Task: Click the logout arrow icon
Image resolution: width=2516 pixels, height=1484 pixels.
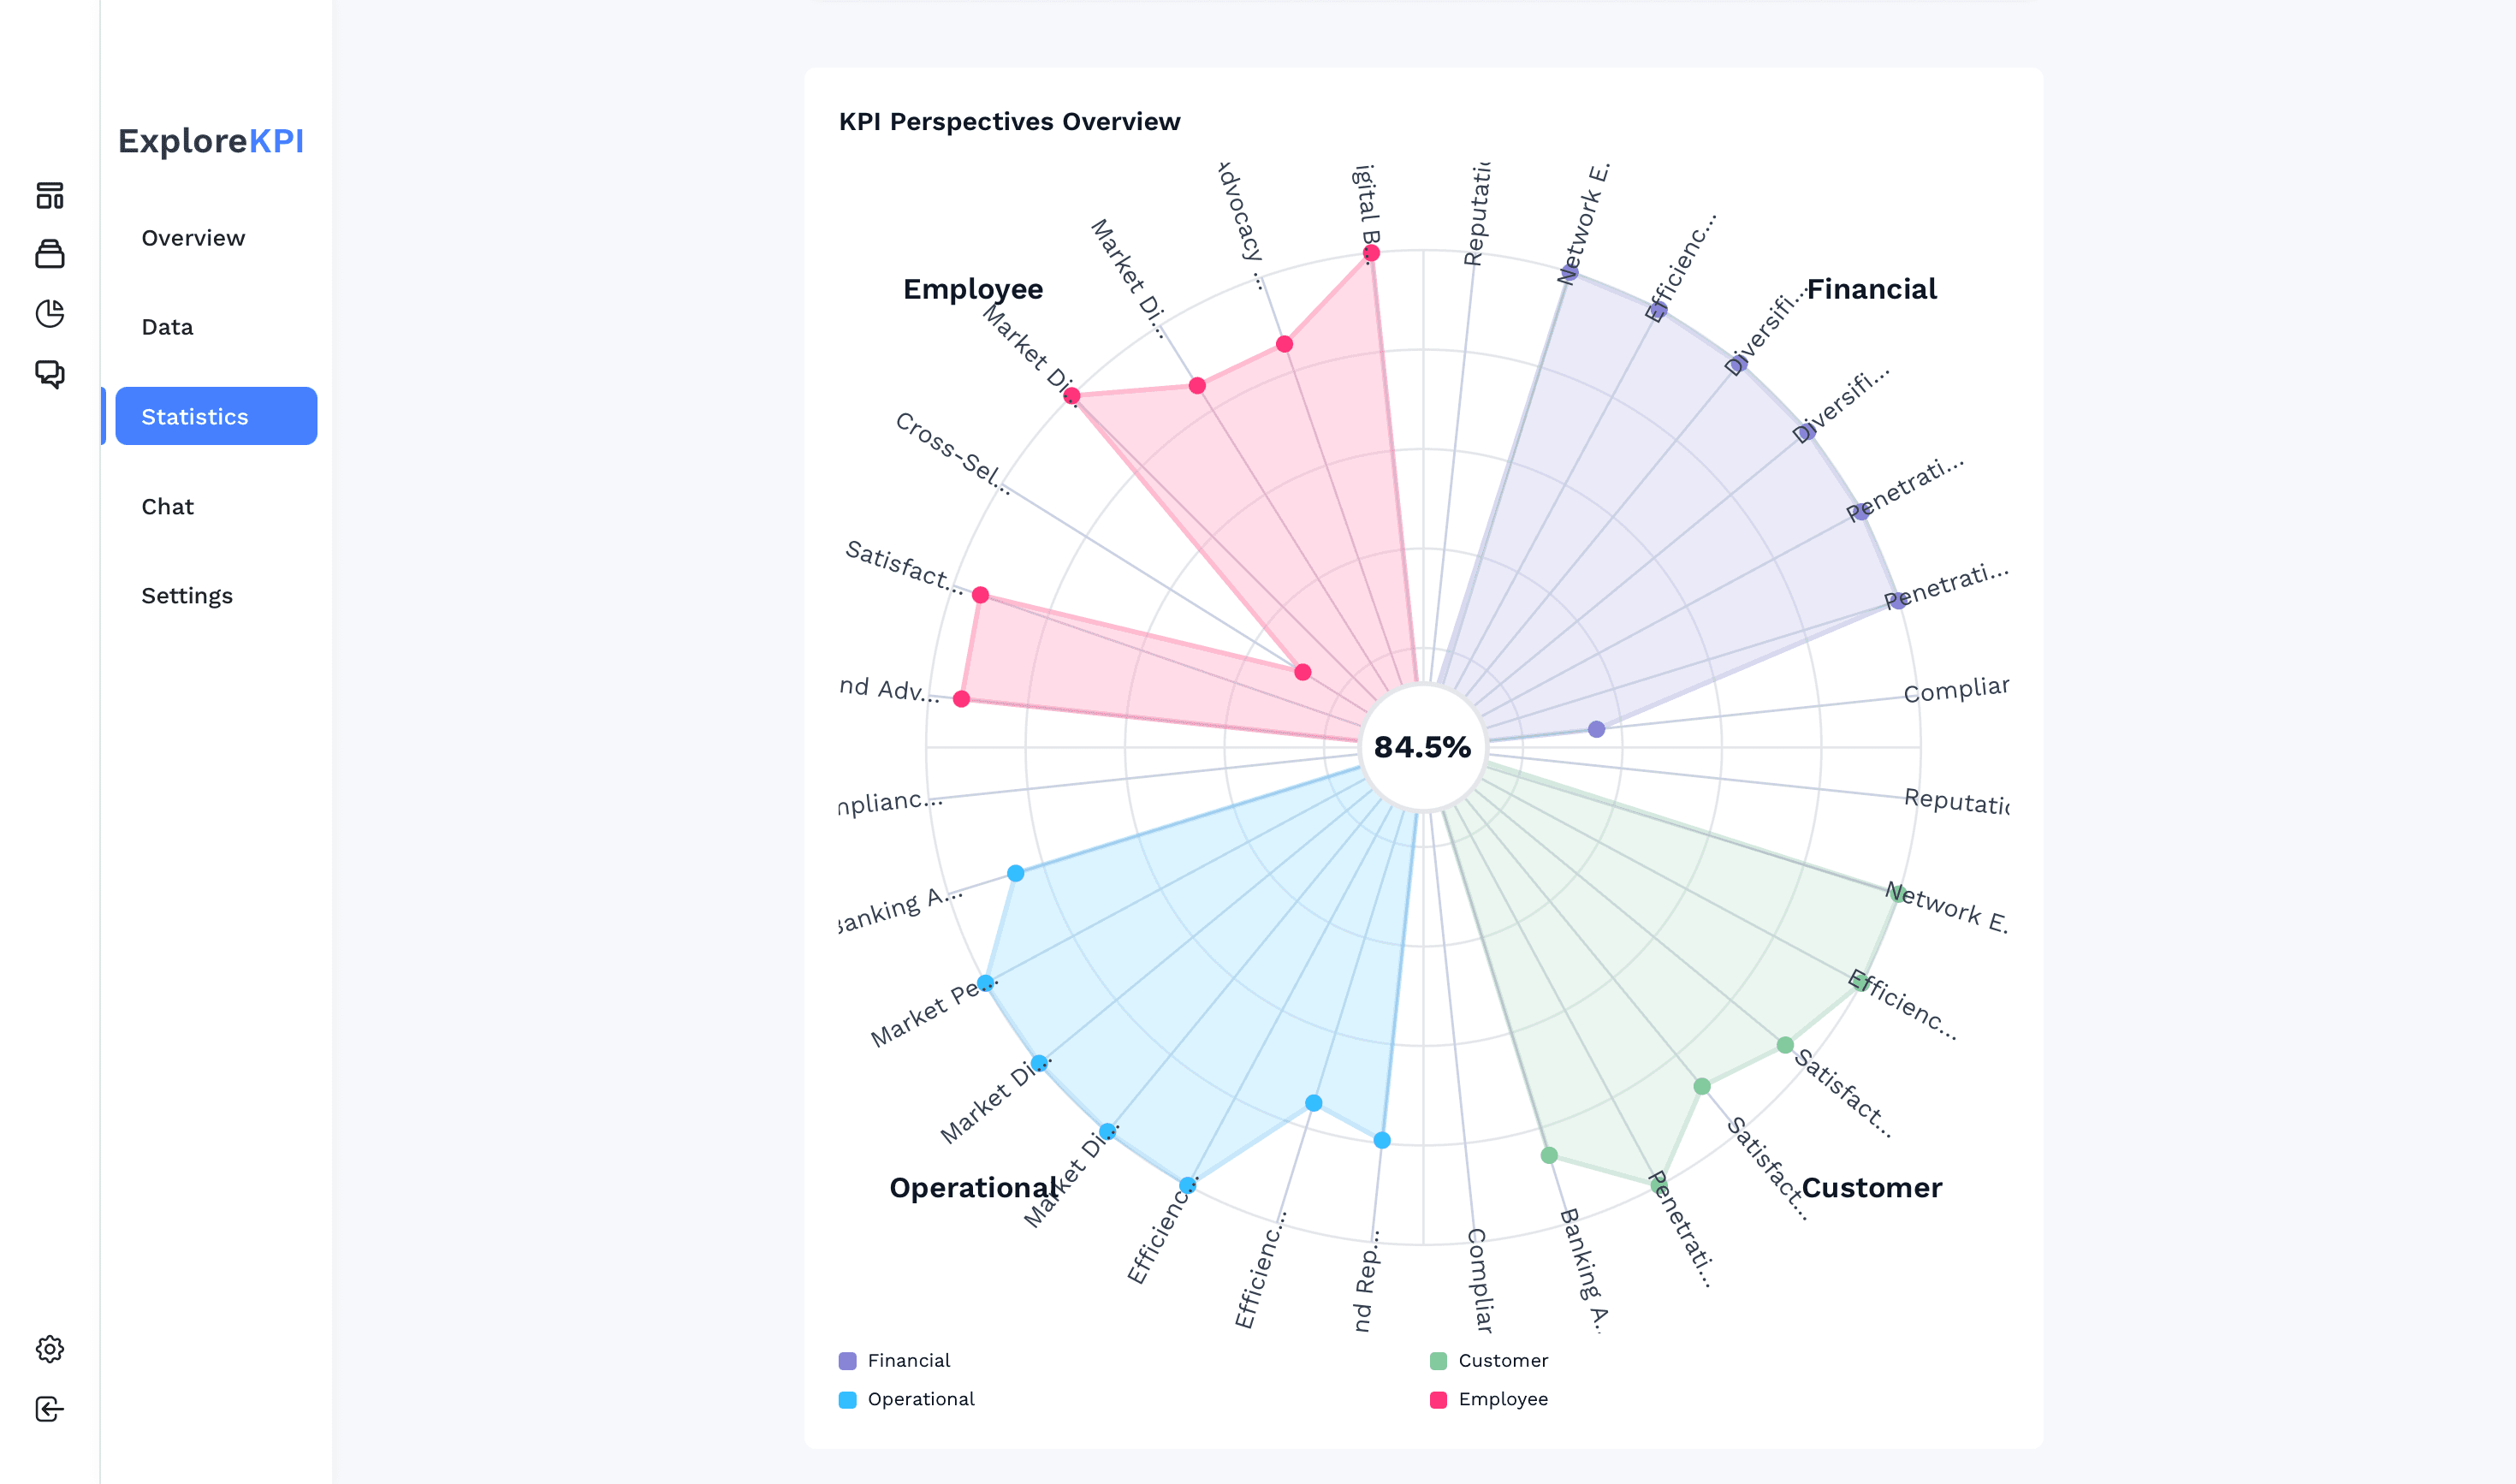Action: (x=50, y=1410)
